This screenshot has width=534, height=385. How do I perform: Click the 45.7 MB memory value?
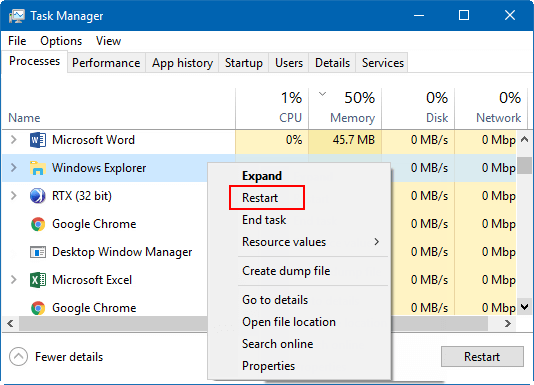click(x=354, y=140)
